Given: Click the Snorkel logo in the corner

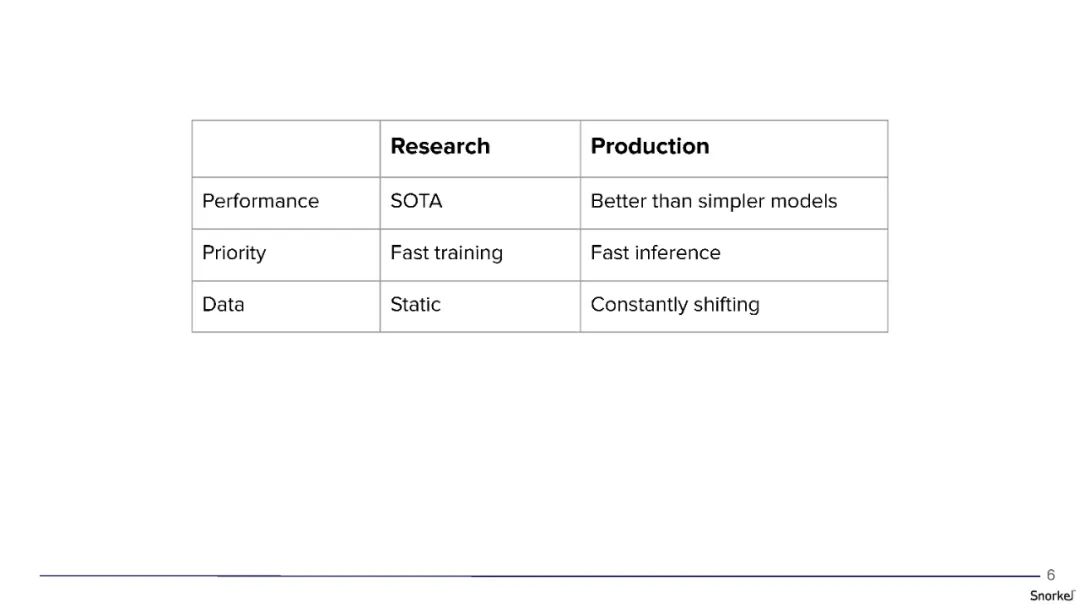Looking at the screenshot, I should coord(1051,595).
